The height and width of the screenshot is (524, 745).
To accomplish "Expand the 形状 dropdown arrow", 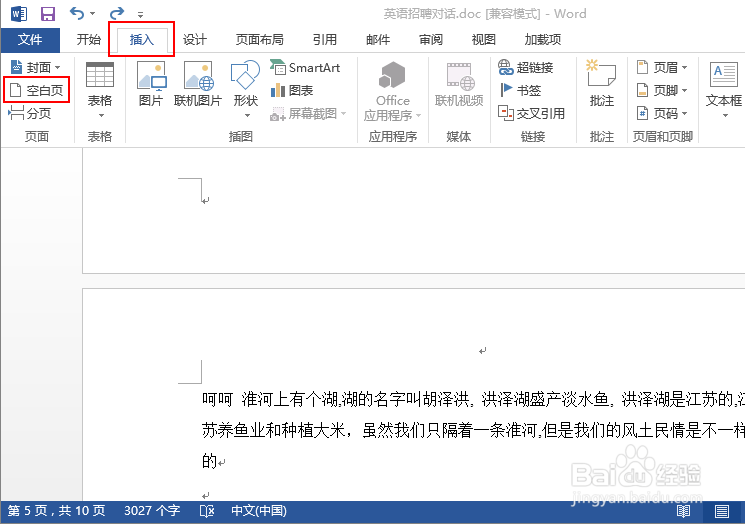I will click(x=247, y=115).
